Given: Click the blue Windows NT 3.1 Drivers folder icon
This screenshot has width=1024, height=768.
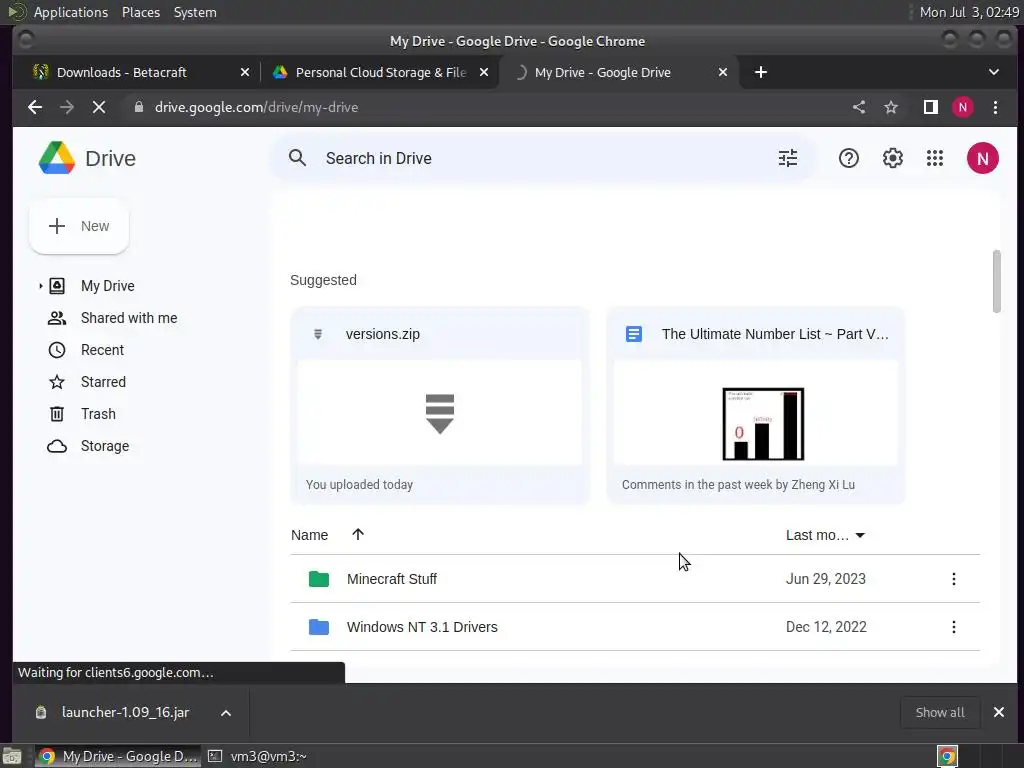Looking at the screenshot, I should (x=319, y=627).
